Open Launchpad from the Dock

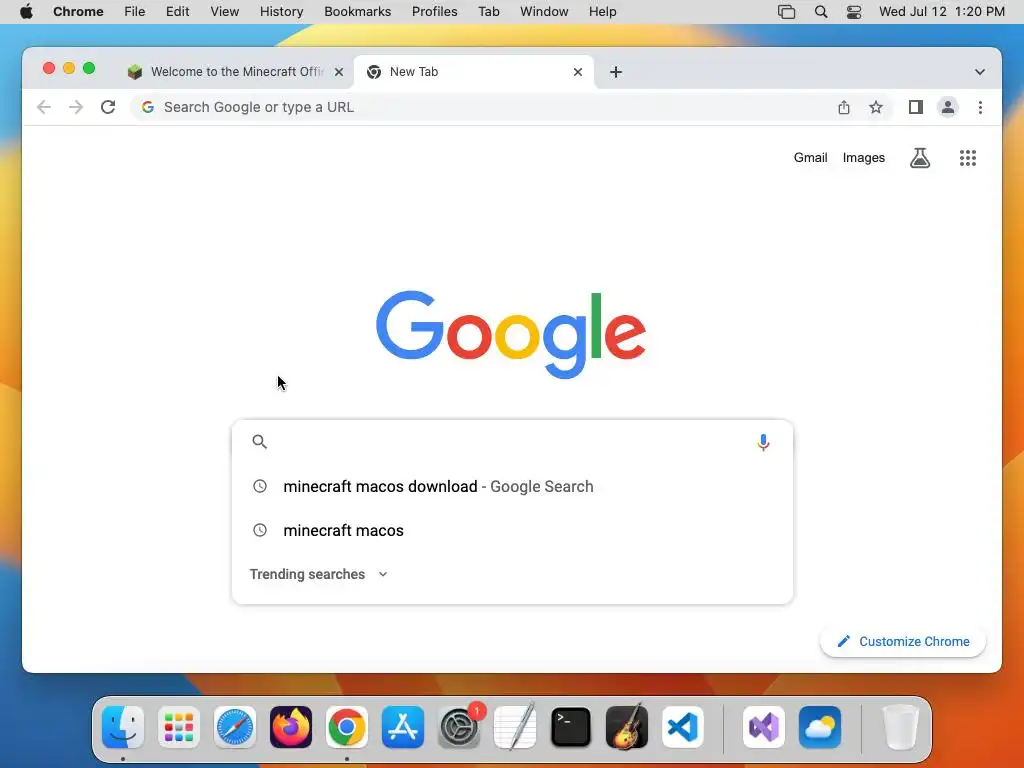[179, 727]
